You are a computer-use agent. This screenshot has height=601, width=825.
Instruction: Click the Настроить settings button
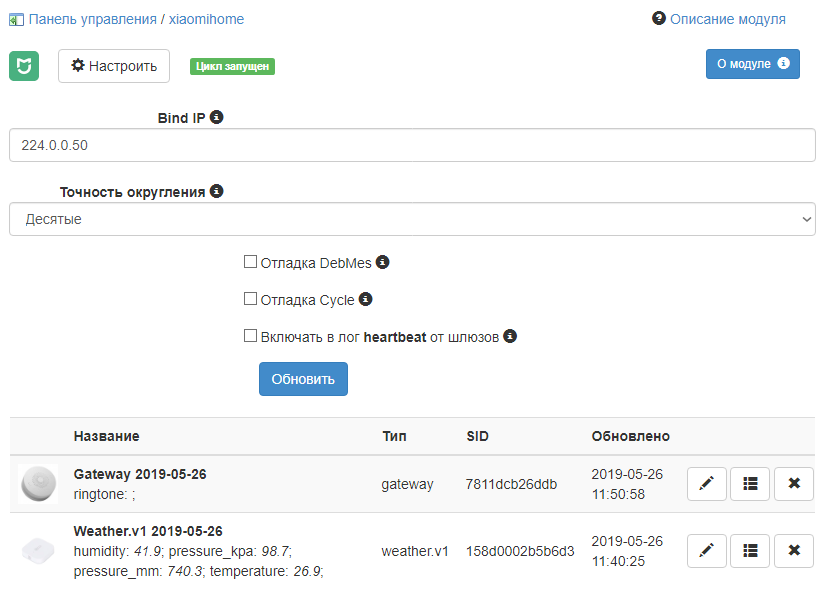[114, 66]
